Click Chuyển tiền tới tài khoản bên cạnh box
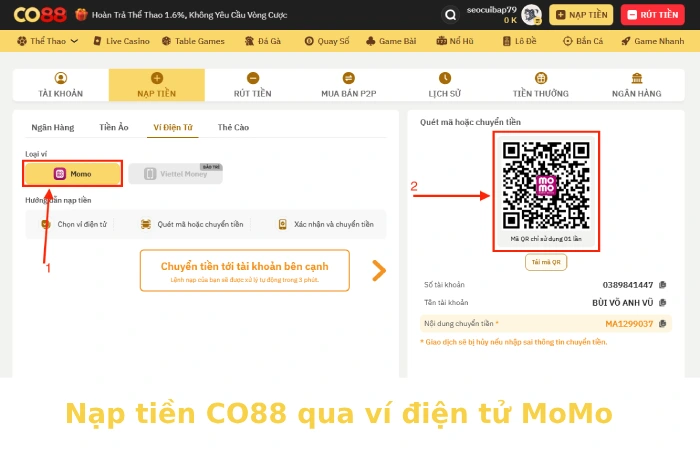Image resolution: width=700 pixels, height=450 pixels. click(245, 271)
